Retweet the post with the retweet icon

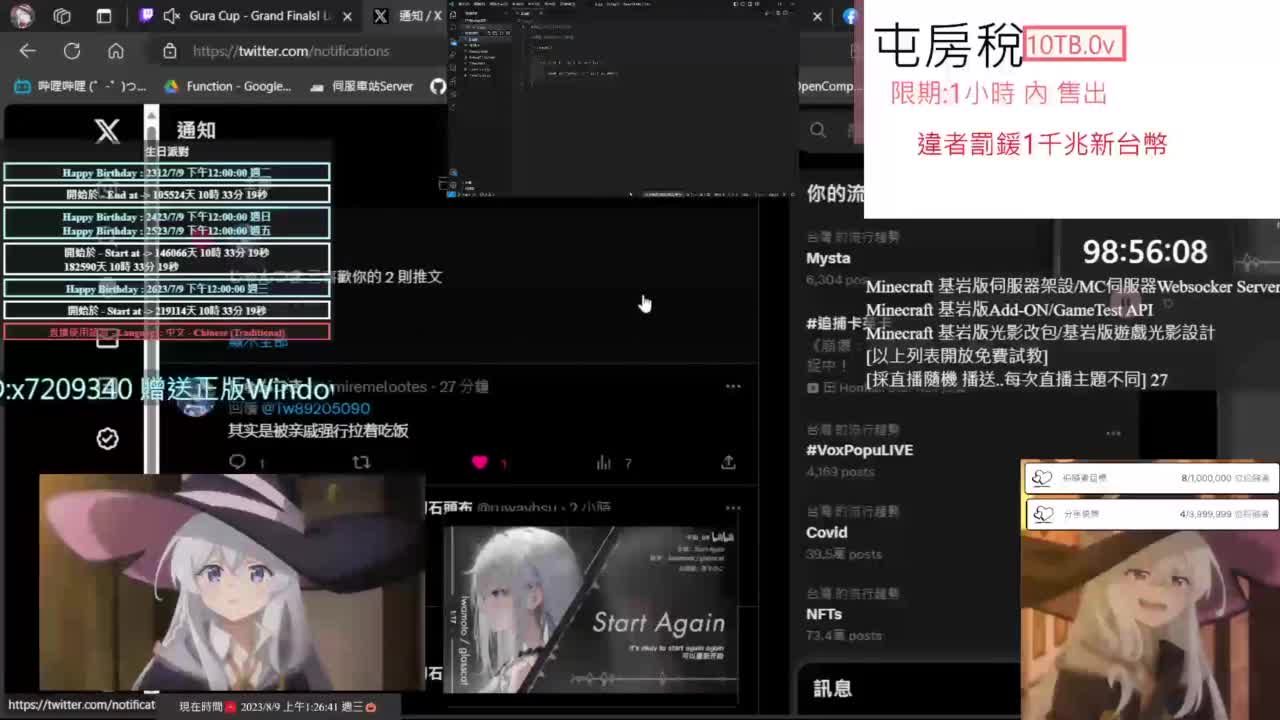pyautogui.click(x=361, y=462)
